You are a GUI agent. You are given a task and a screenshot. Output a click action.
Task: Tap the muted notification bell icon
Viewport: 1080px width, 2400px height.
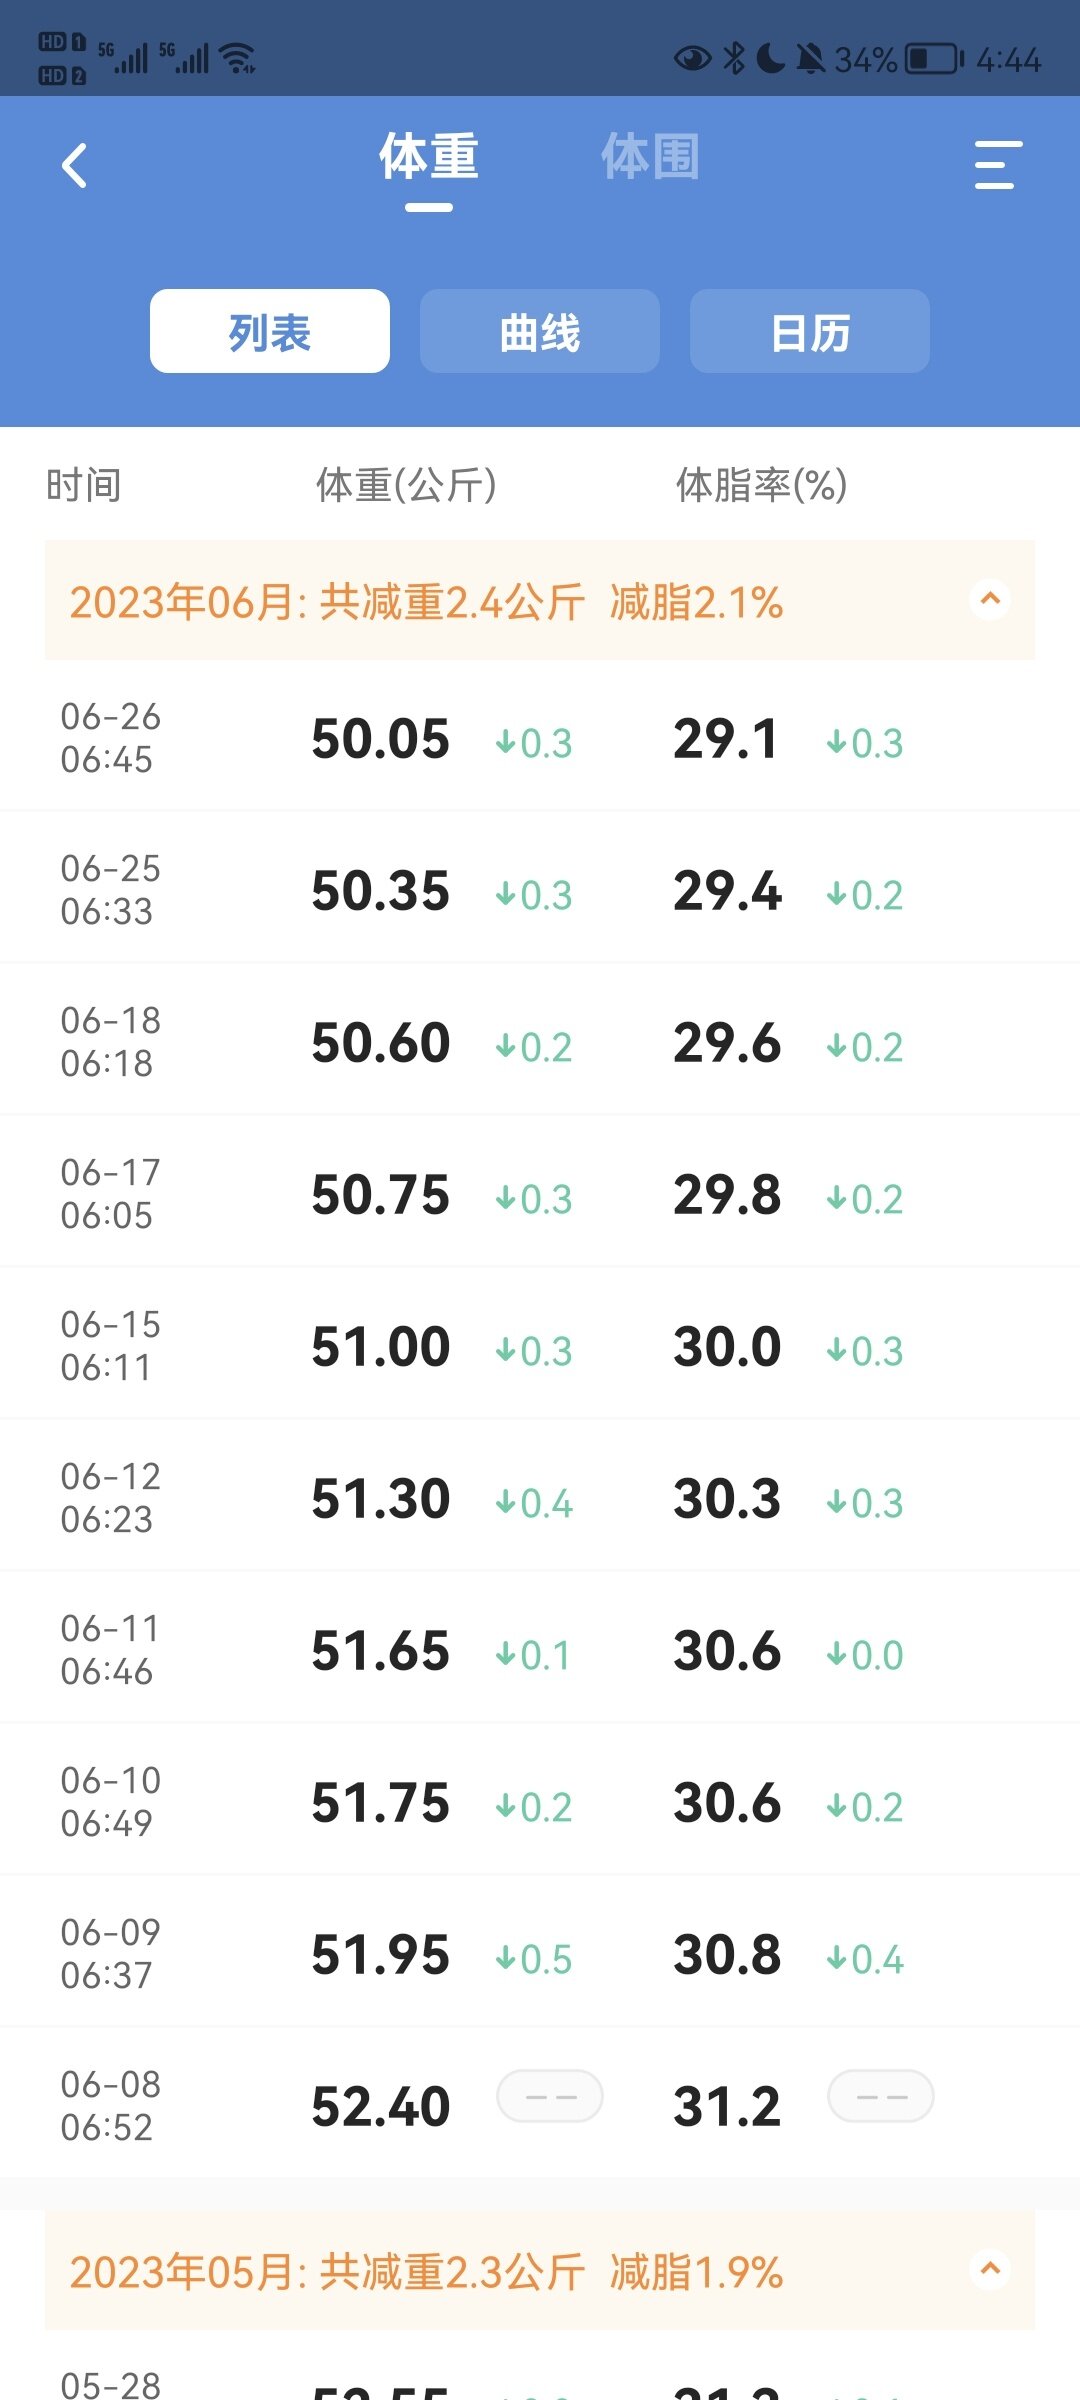pos(810,59)
